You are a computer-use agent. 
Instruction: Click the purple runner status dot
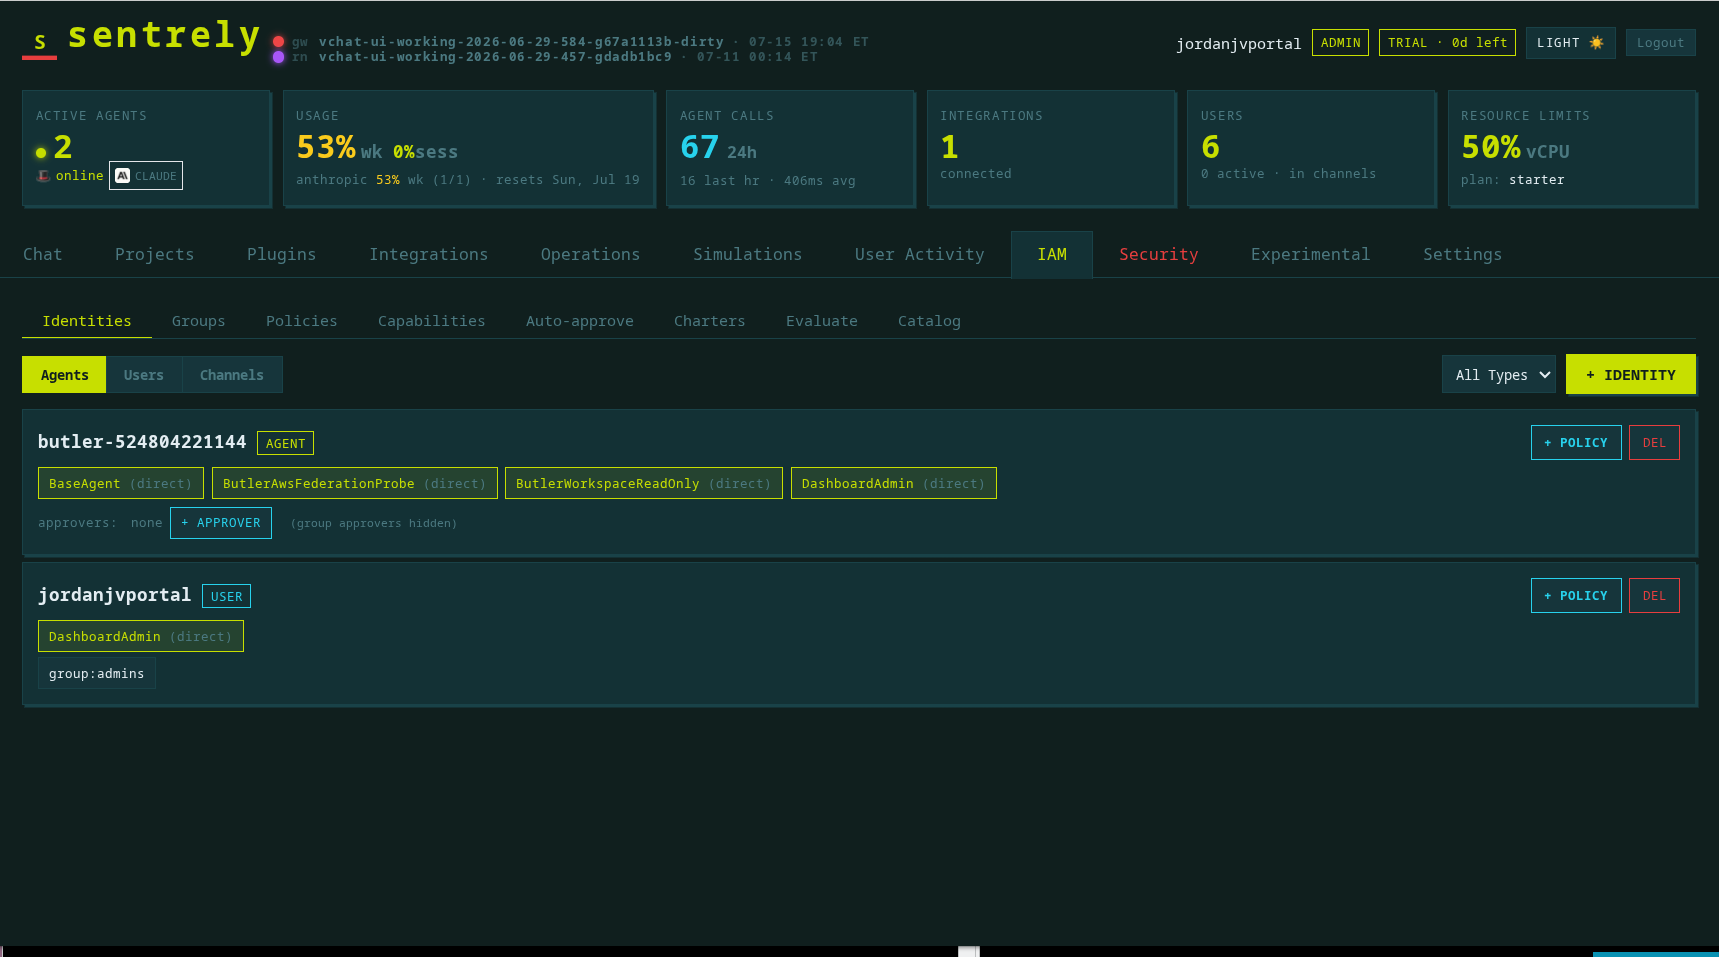279,57
